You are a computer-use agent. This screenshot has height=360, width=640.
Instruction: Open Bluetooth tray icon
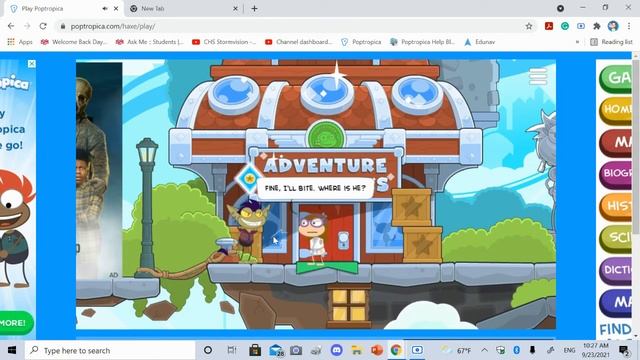click(x=516, y=350)
